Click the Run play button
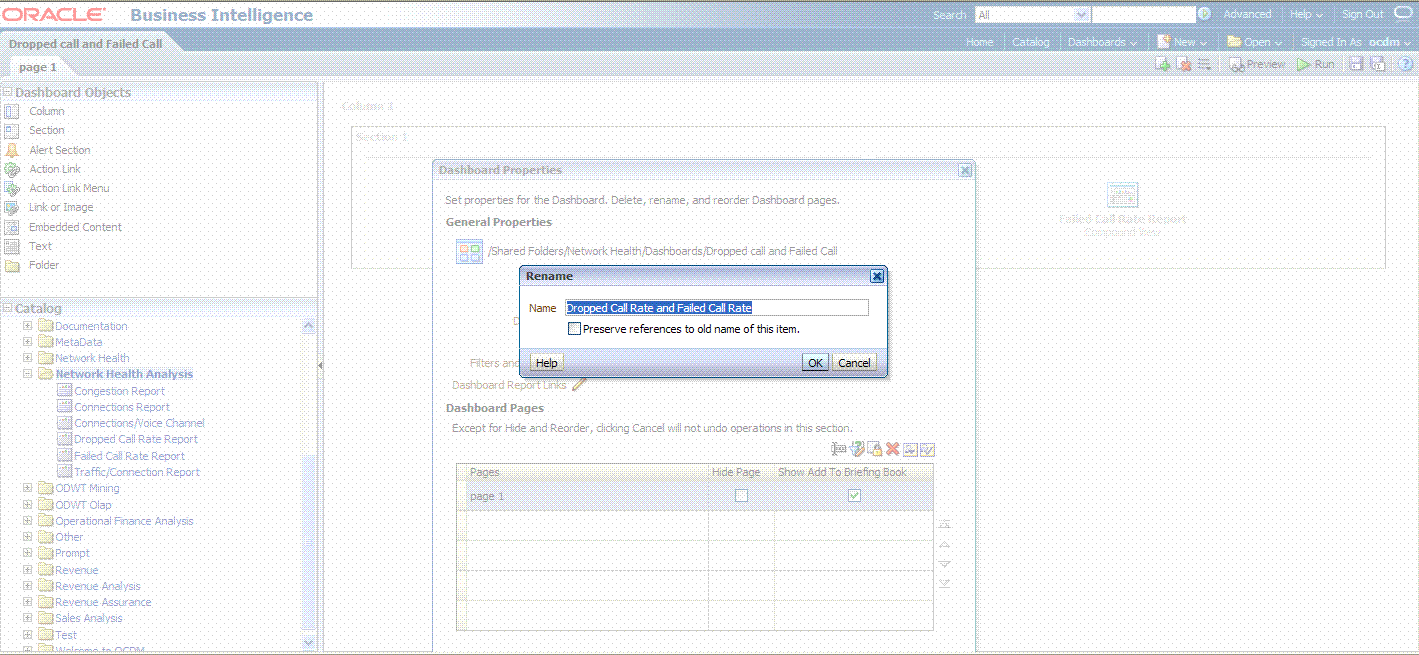 click(1316, 64)
